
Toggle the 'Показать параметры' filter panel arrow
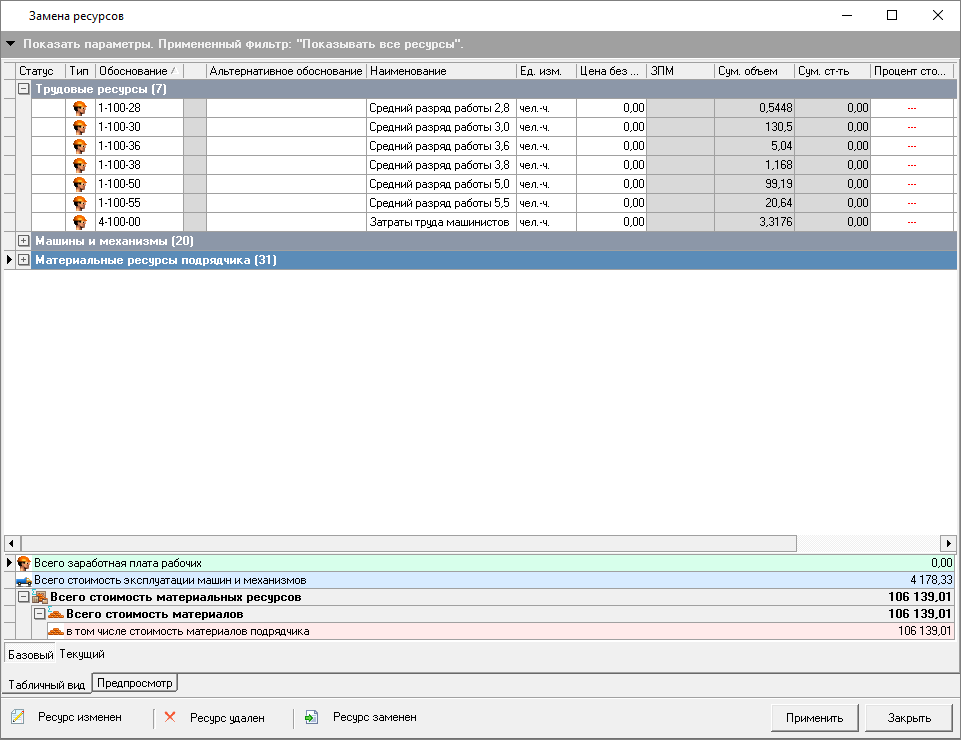pos(10,44)
